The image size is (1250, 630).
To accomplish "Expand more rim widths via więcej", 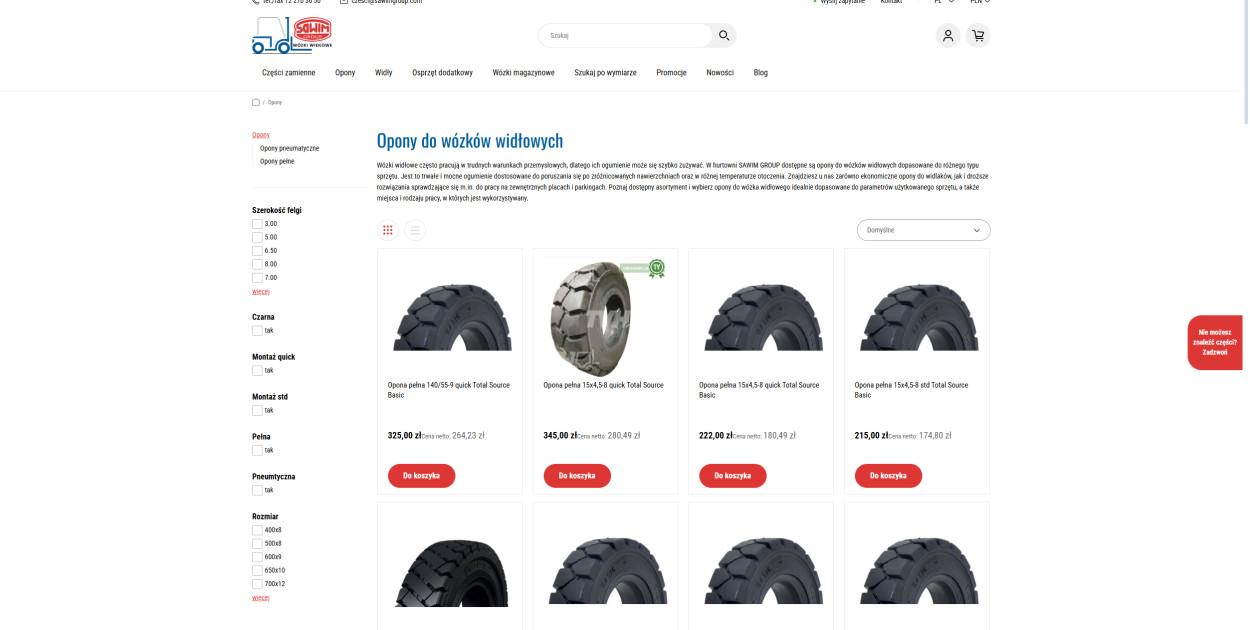I will coord(261,292).
